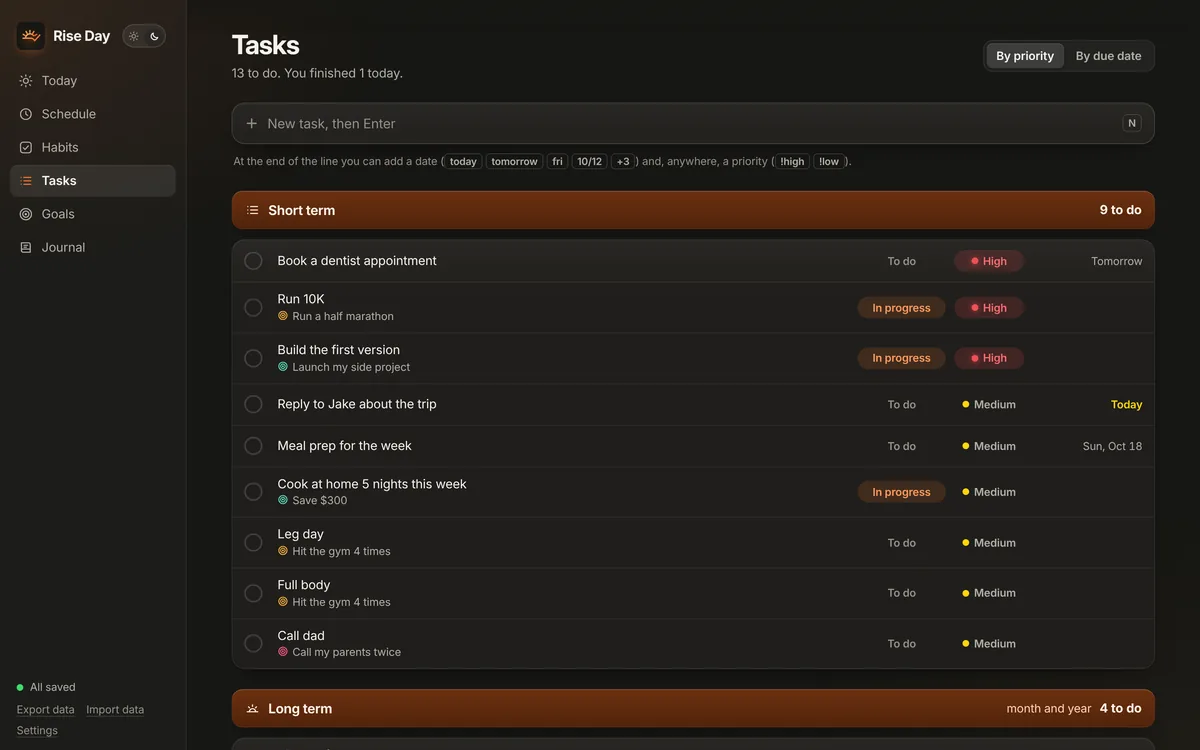This screenshot has height=750, width=1200.
Task: Change the 'In progress' status of Run 10K
Action: [x=901, y=308]
